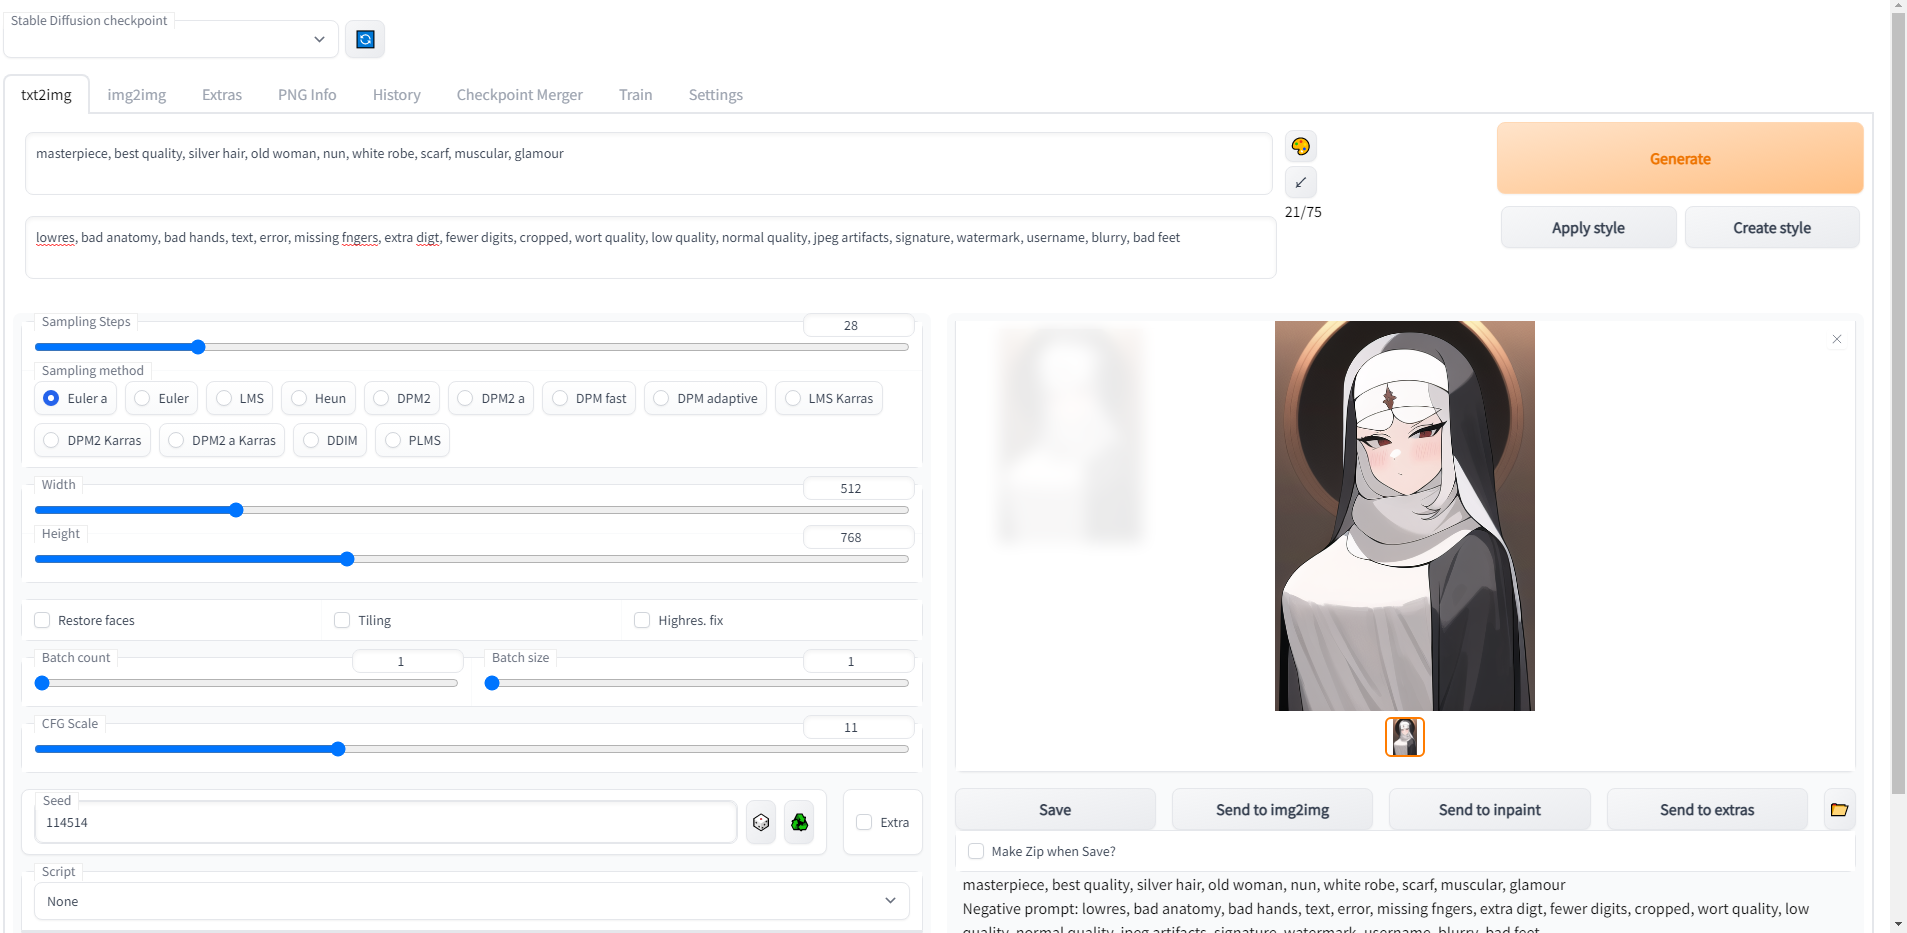Choose the DDIM sampling method
Image resolution: width=1907 pixels, height=933 pixels.
311,440
